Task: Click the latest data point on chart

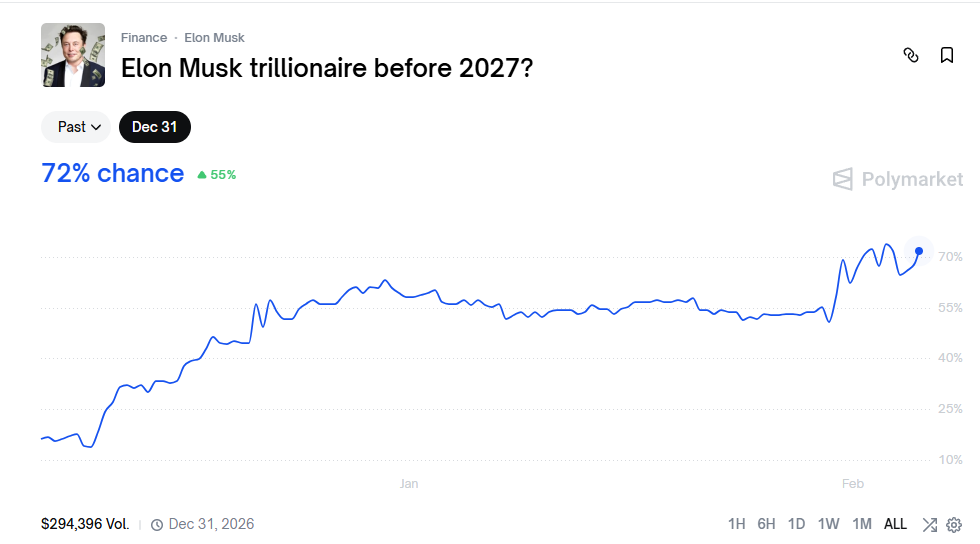Action: coord(919,250)
